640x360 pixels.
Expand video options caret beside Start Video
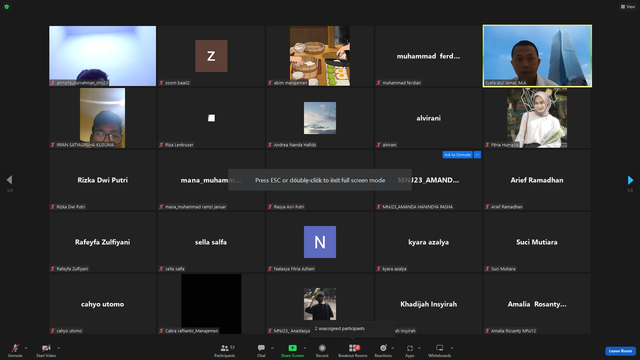[59, 348]
